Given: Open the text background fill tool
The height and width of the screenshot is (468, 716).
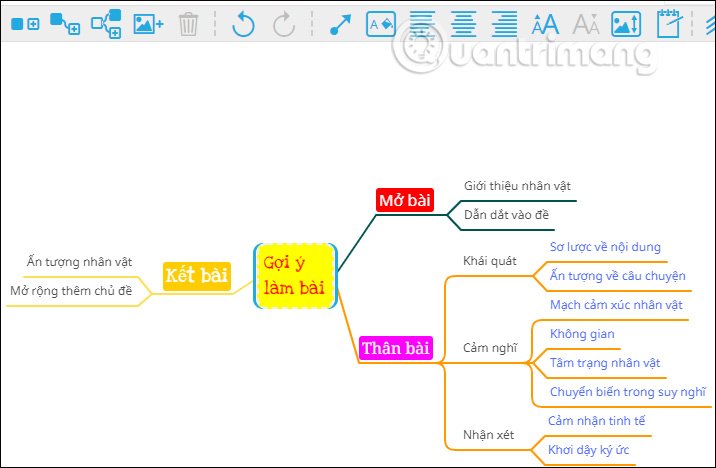Looking at the screenshot, I should pos(381,24).
